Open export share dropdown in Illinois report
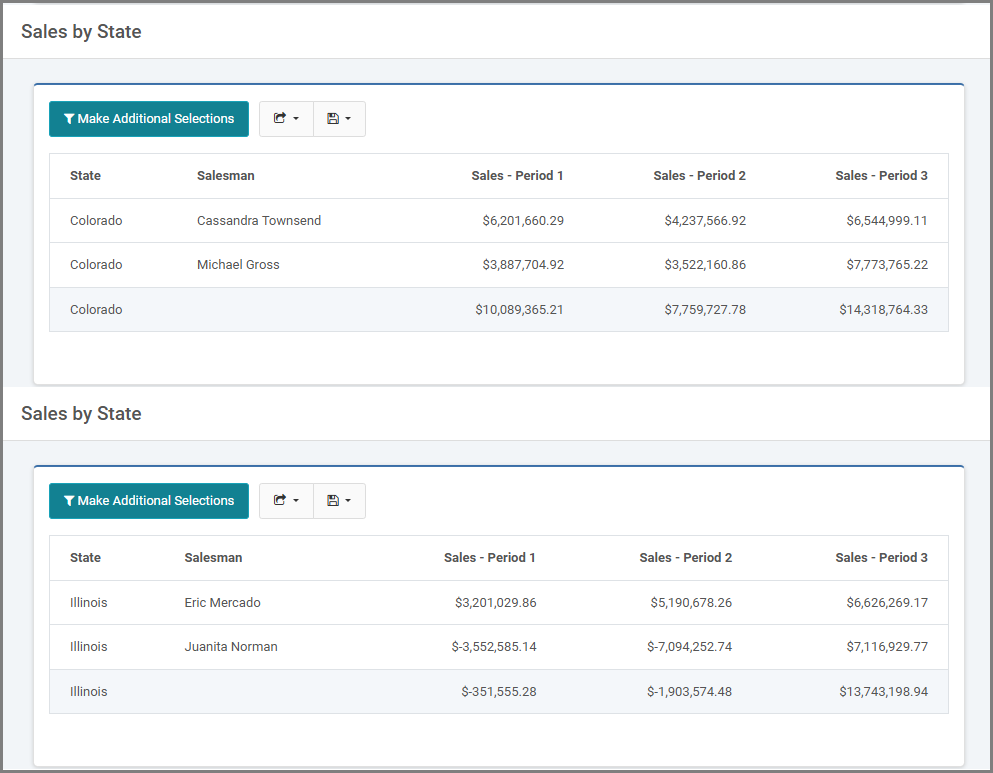The width and height of the screenshot is (993, 773). pyautogui.click(x=286, y=501)
